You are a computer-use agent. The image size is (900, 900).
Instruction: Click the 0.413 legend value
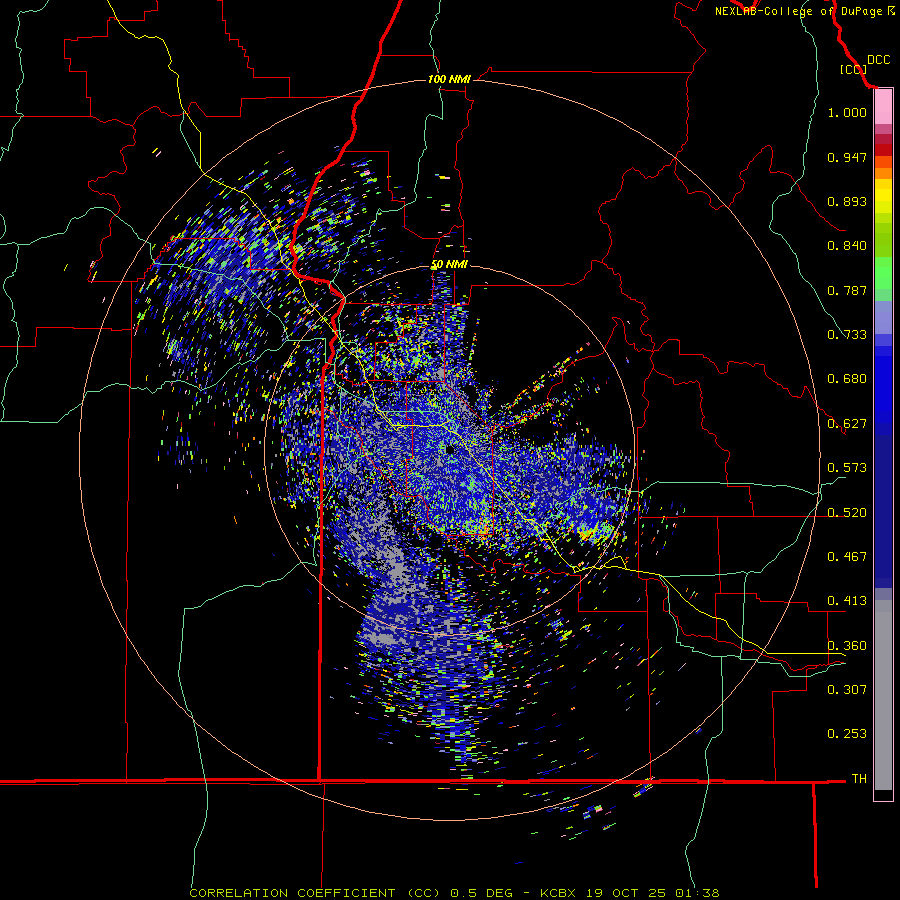(847, 601)
